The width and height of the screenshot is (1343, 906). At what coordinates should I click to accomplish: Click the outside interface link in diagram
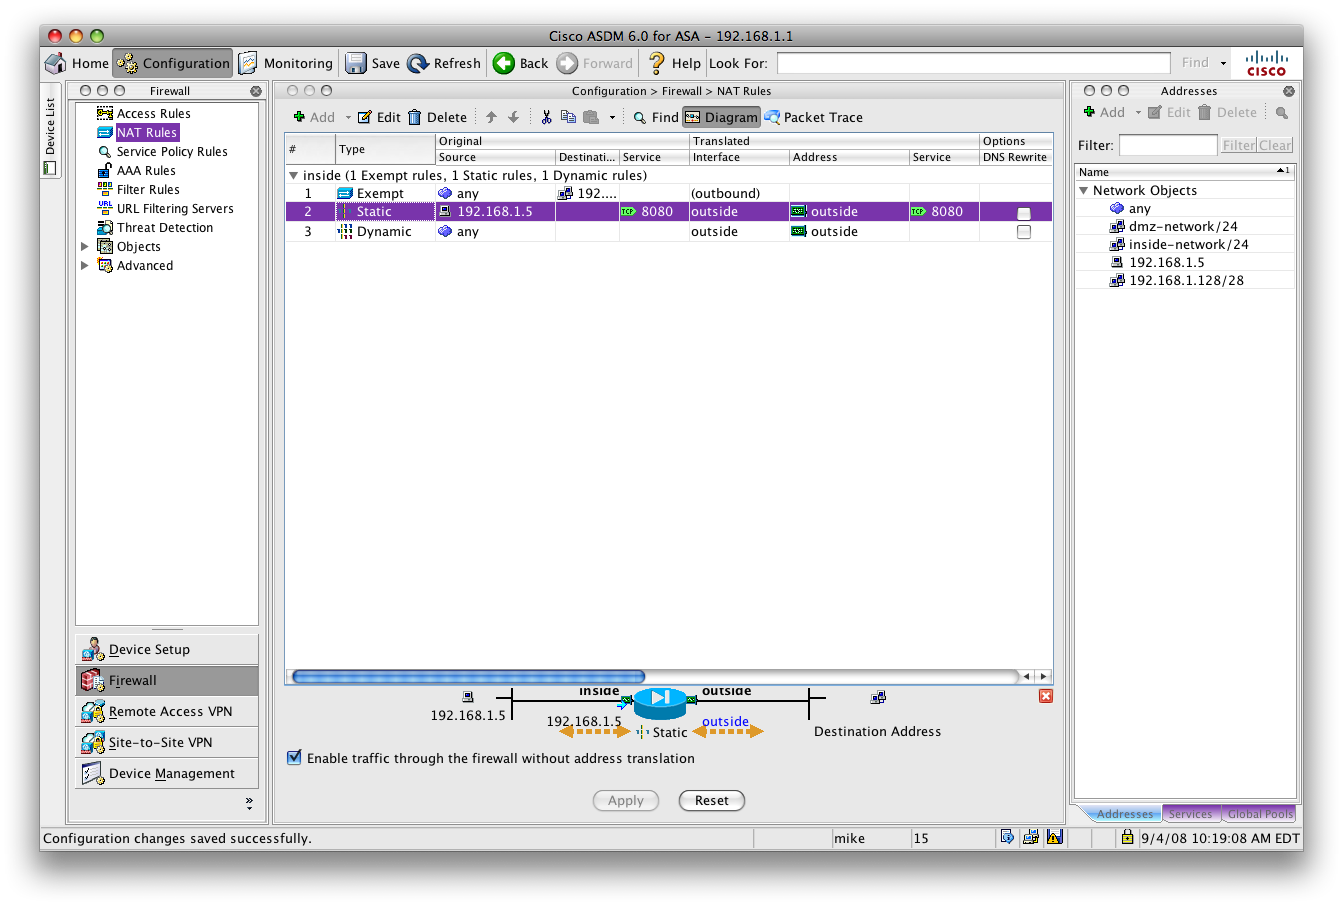725,721
